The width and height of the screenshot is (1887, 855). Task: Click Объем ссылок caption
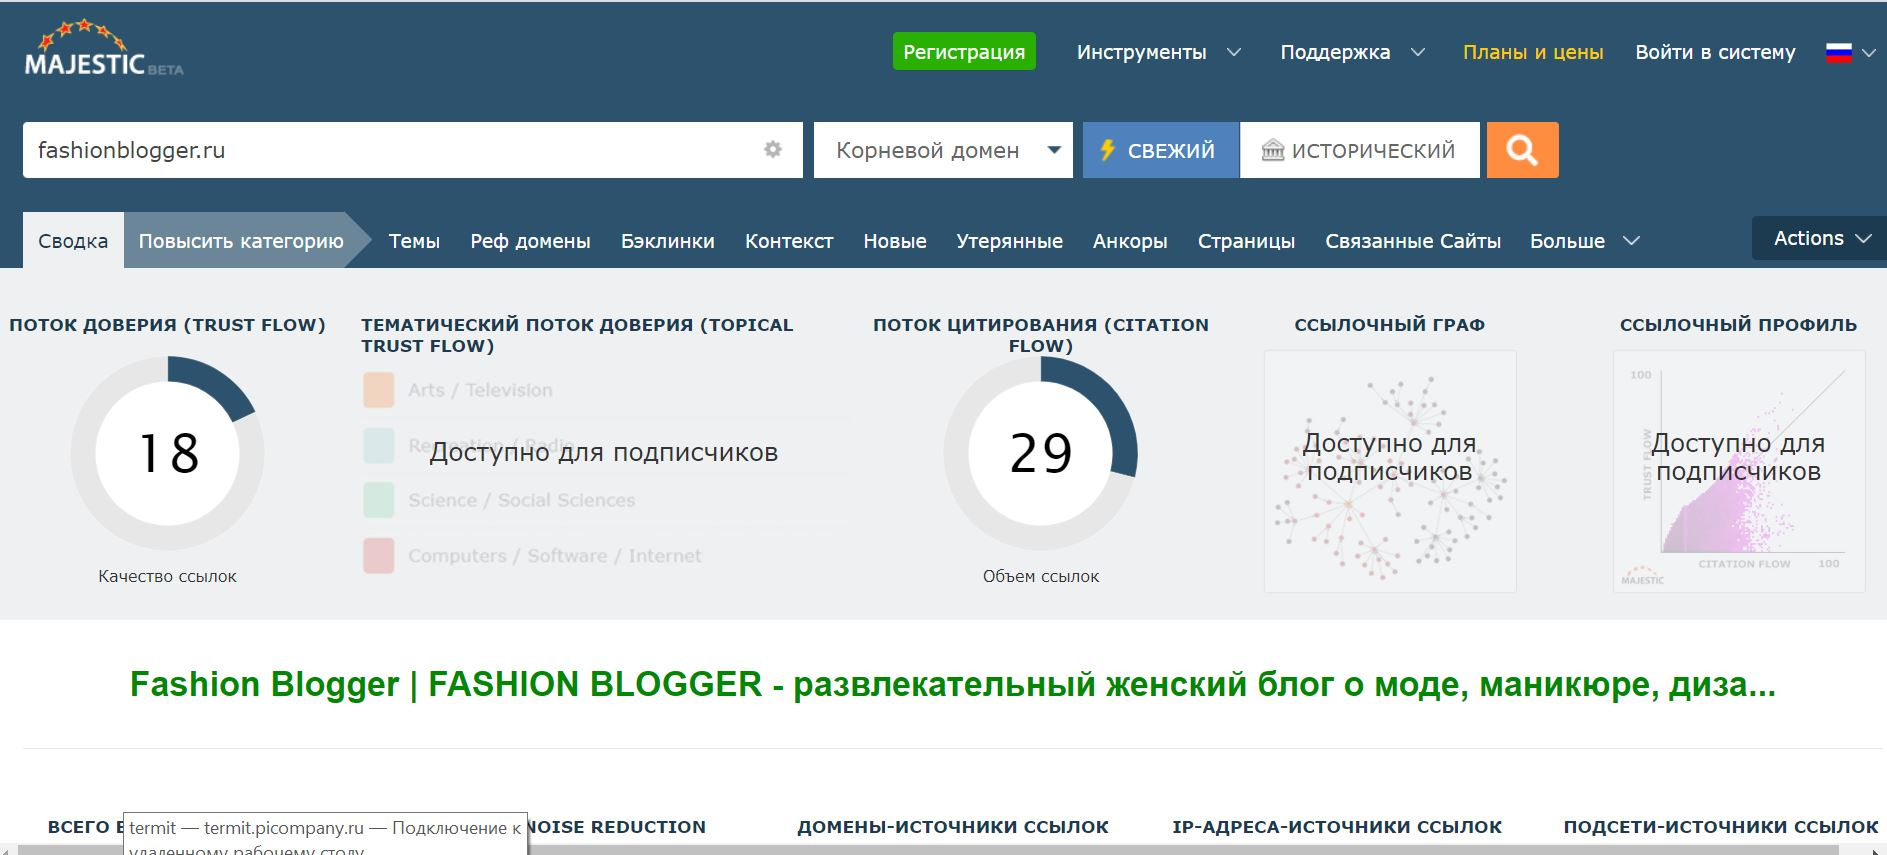pyautogui.click(x=1041, y=576)
